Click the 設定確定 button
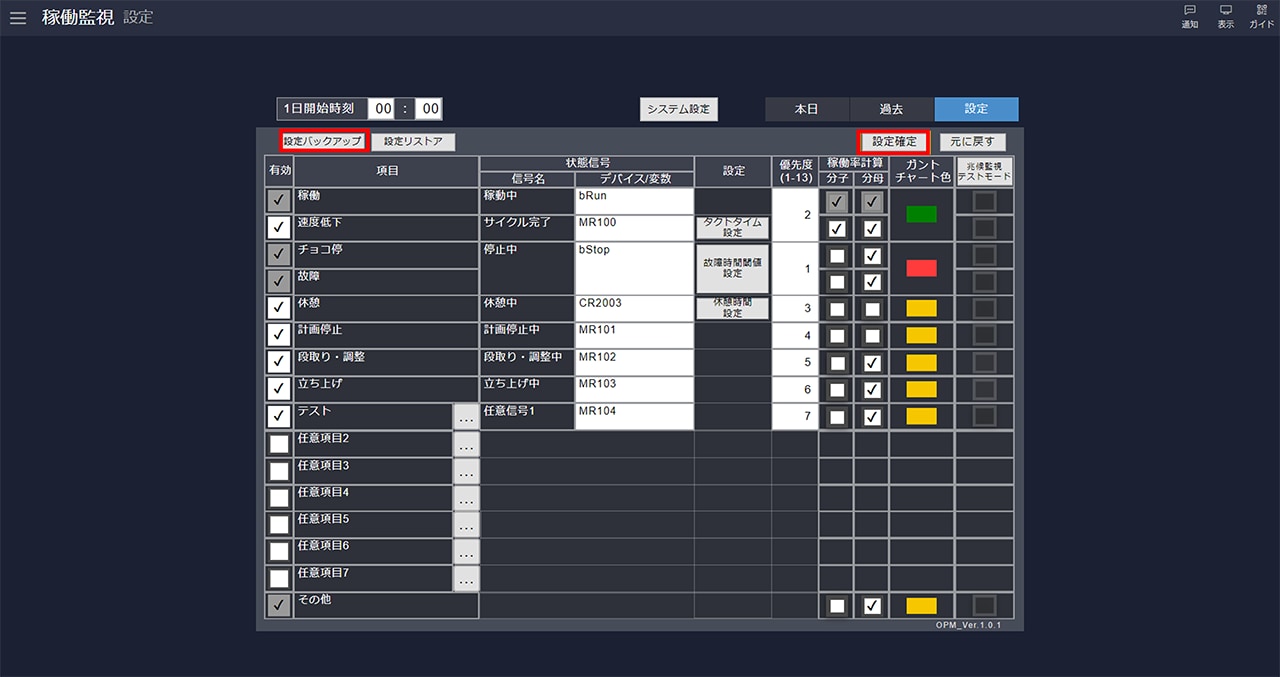Viewport: 1280px width, 677px height. click(x=894, y=142)
